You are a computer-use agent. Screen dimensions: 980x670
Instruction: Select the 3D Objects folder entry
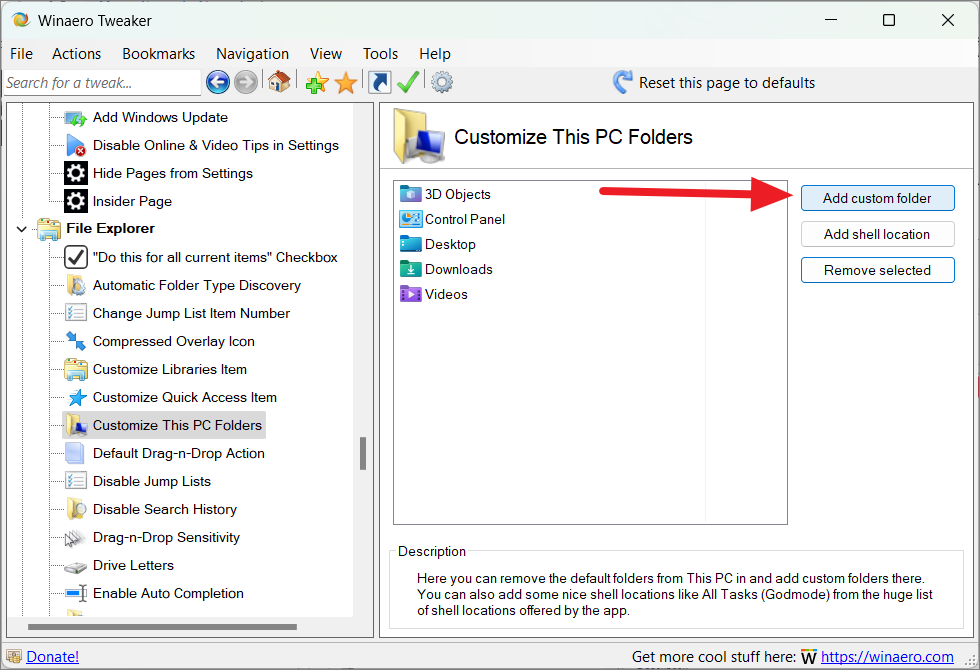[445, 194]
